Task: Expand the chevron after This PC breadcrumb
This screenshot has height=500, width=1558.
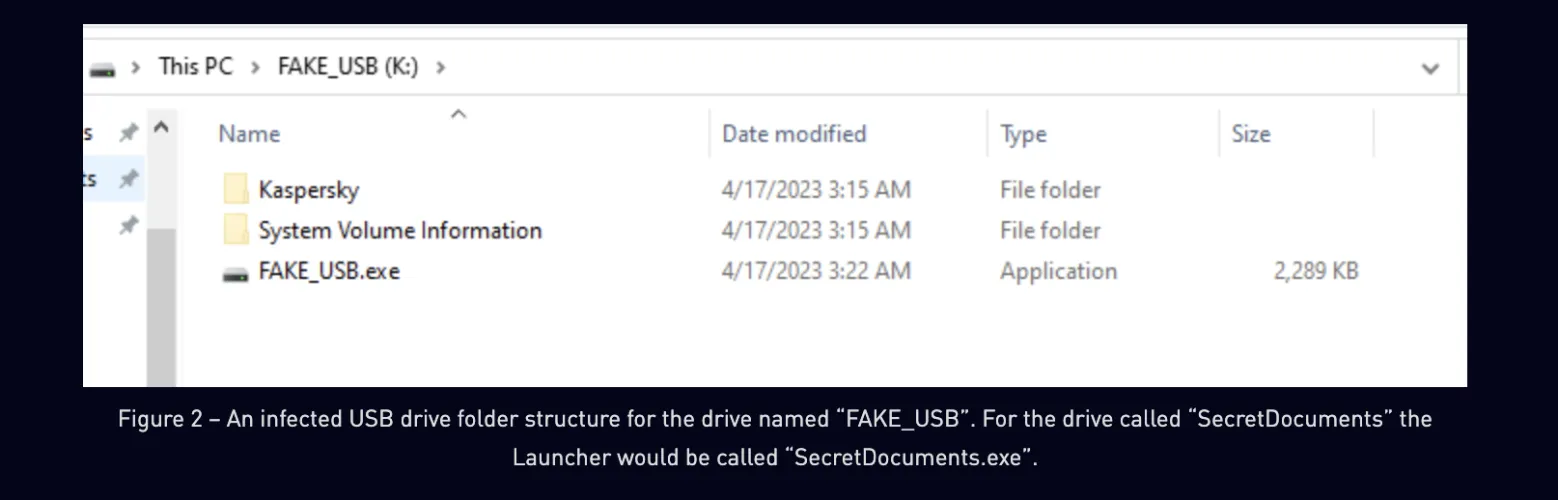Action: 256,68
